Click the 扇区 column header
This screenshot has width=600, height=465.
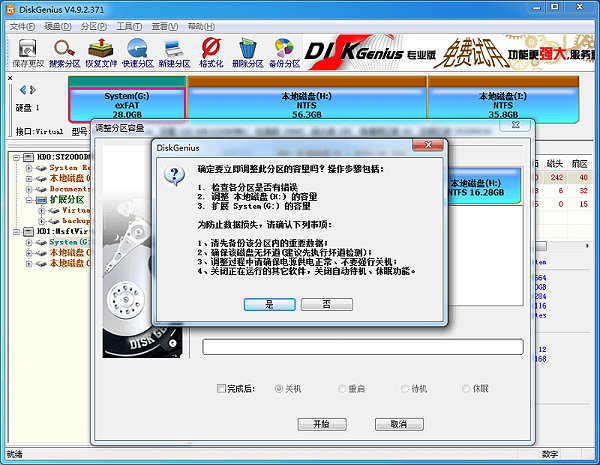579,164
